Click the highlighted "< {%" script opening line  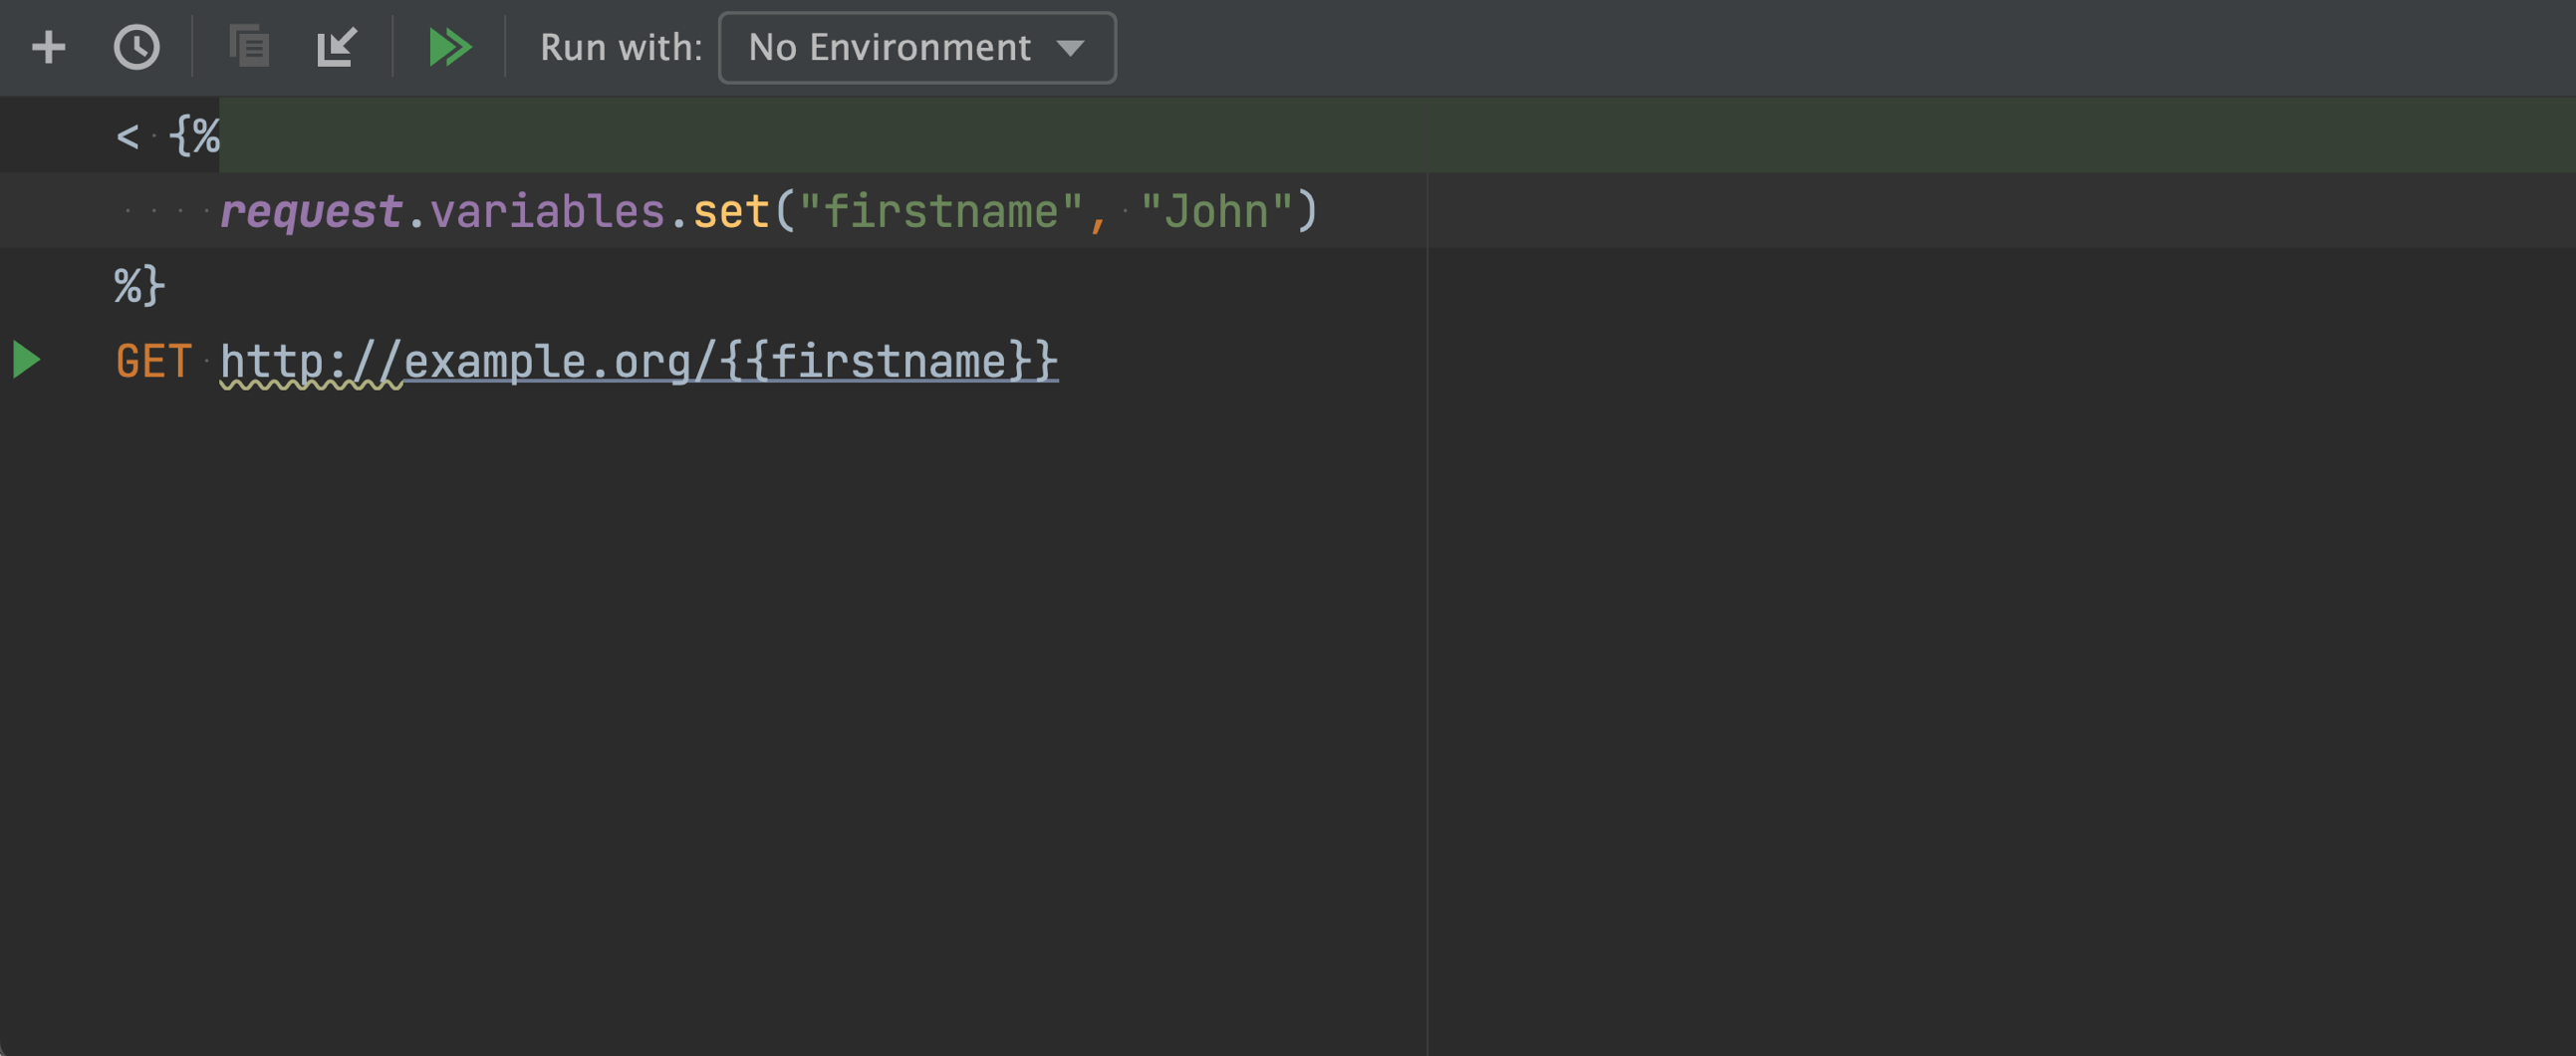(168, 135)
